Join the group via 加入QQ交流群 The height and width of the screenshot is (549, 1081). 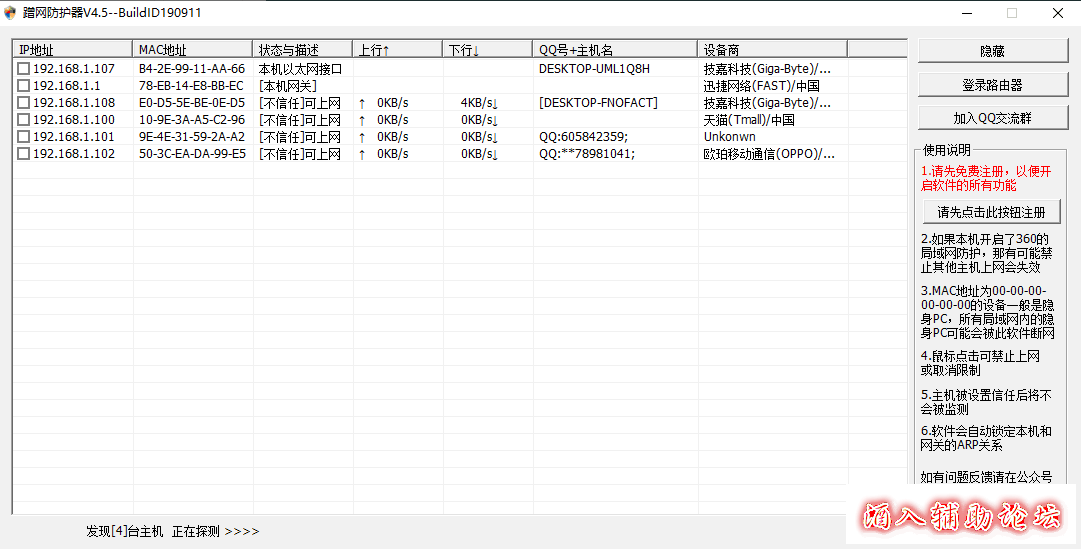[992, 118]
